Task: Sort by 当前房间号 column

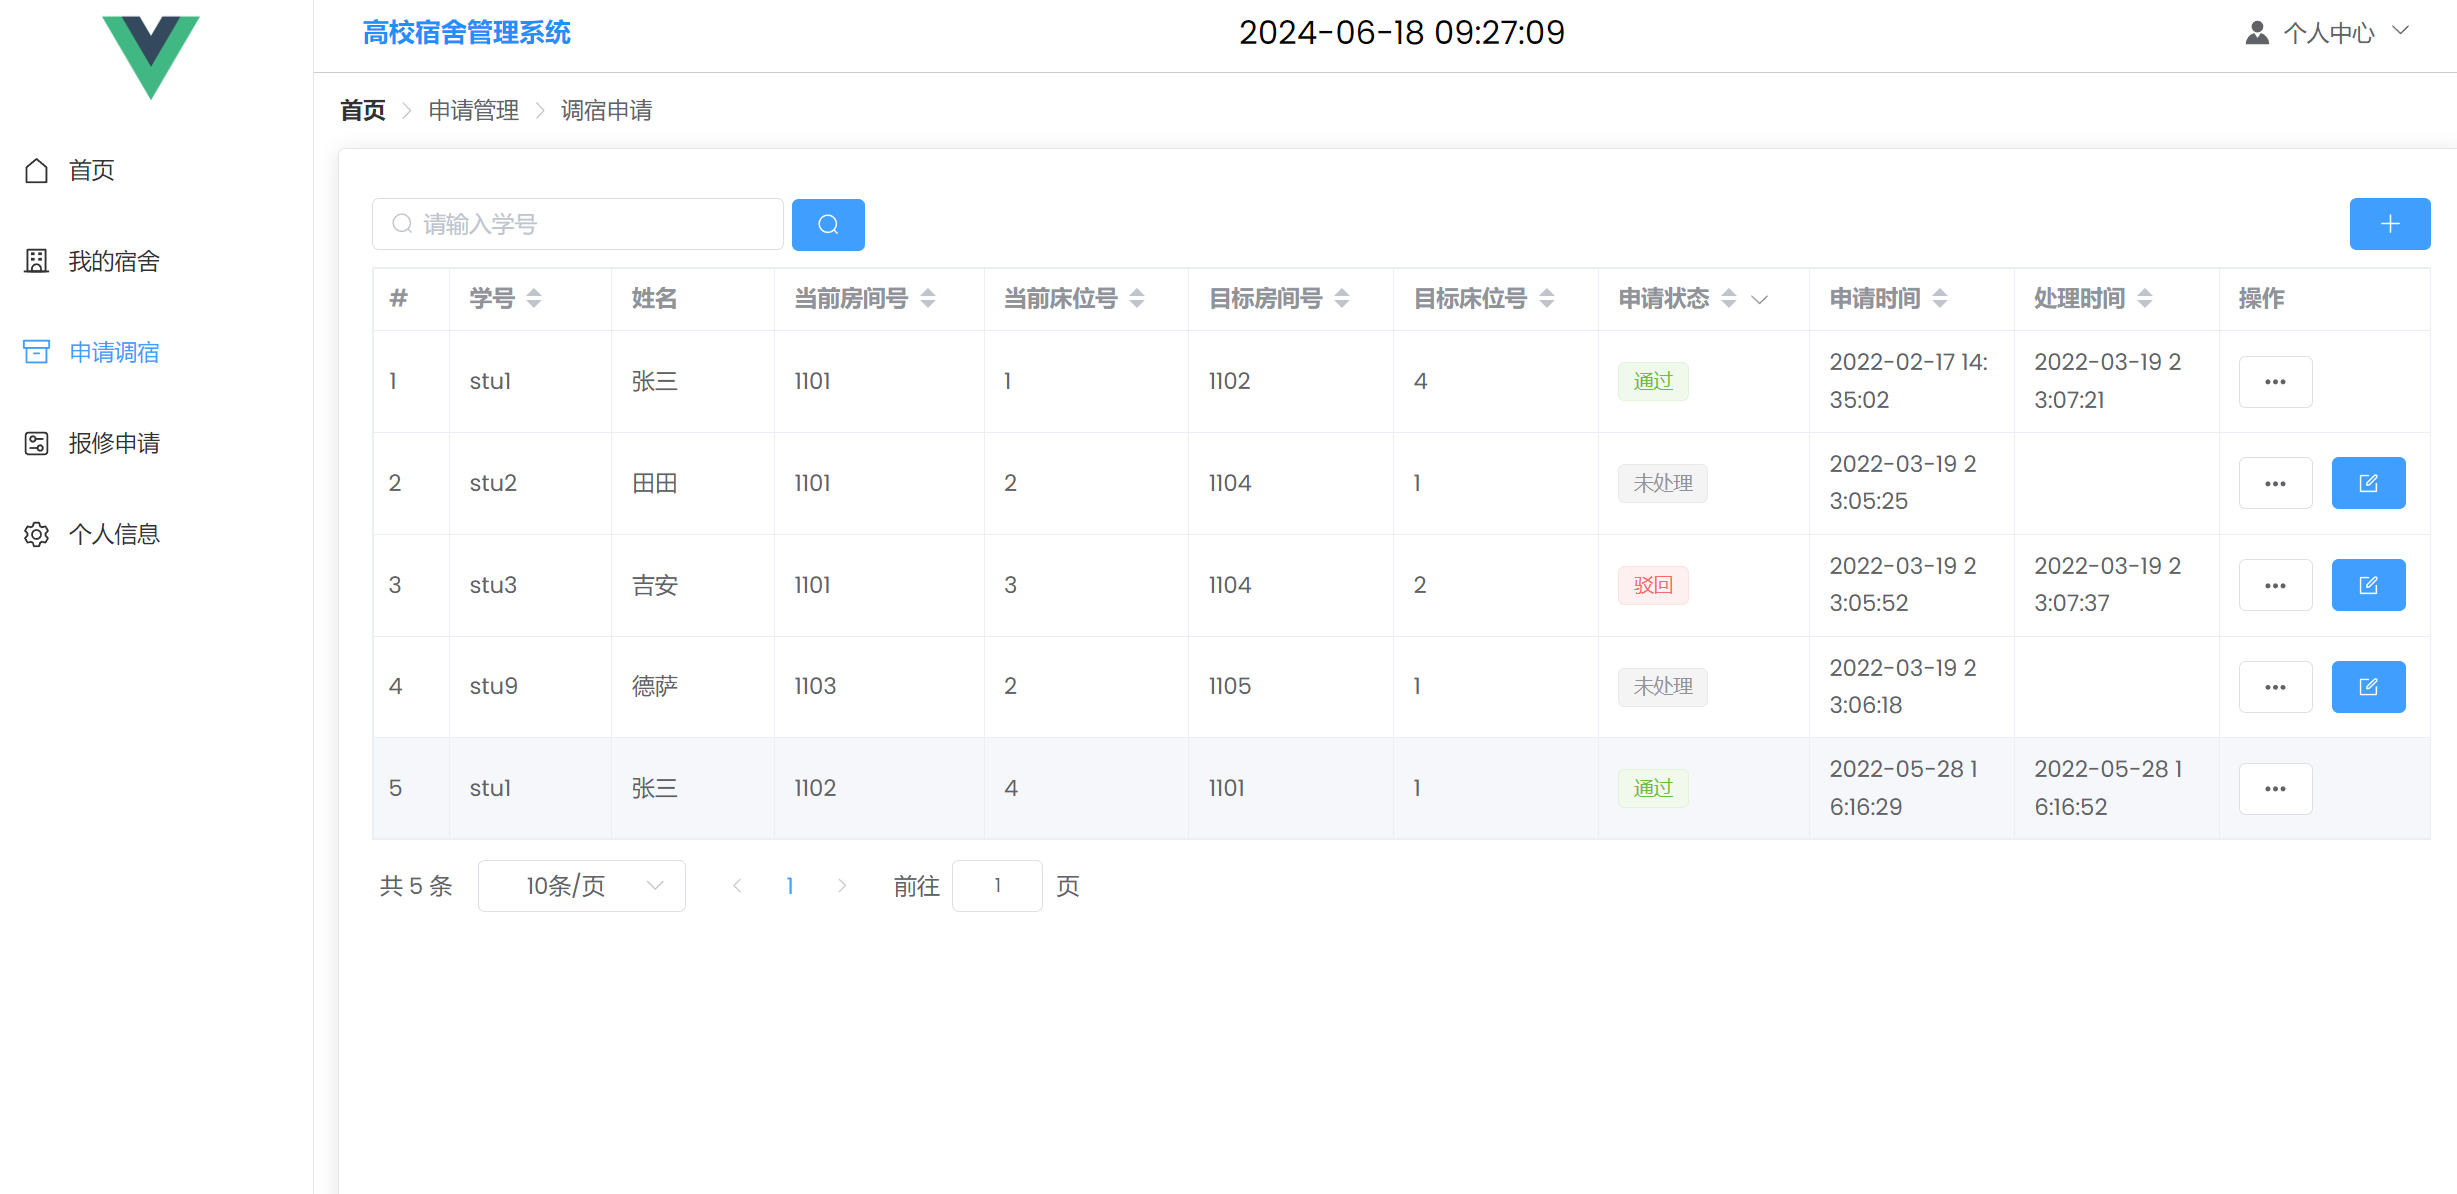Action: pos(928,298)
